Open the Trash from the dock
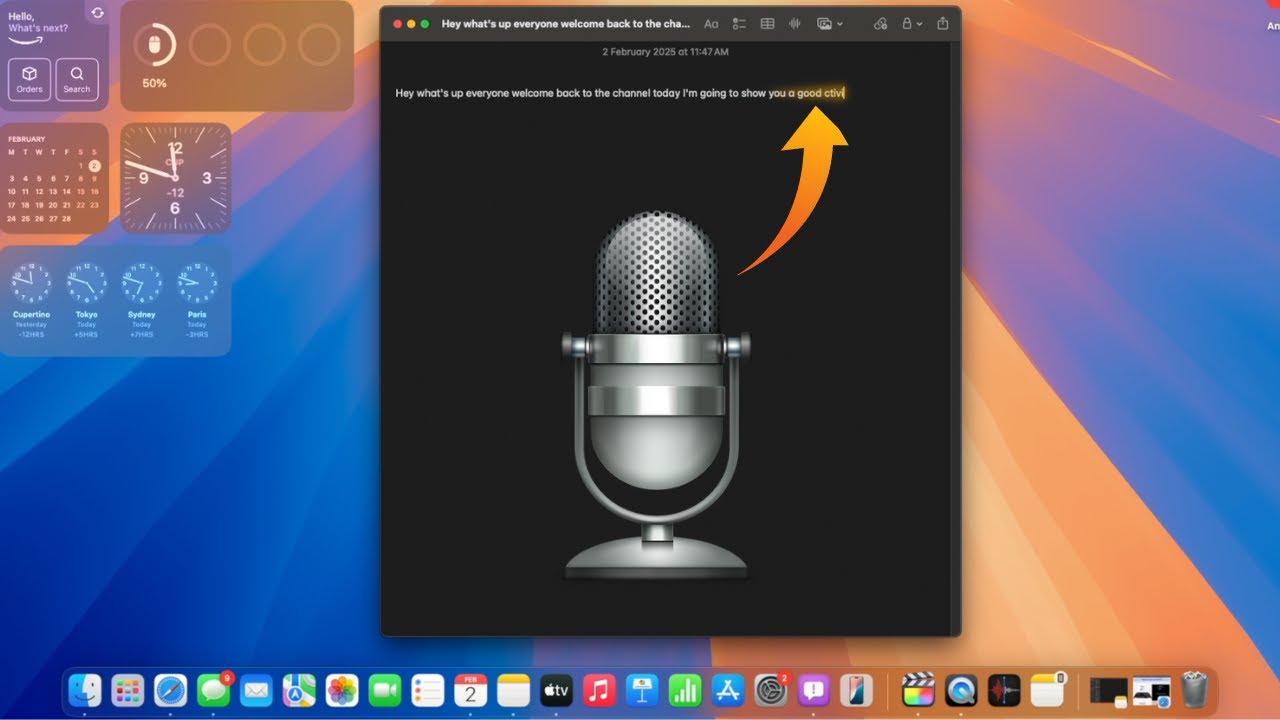Viewport: 1280px width, 720px height. [1194, 690]
